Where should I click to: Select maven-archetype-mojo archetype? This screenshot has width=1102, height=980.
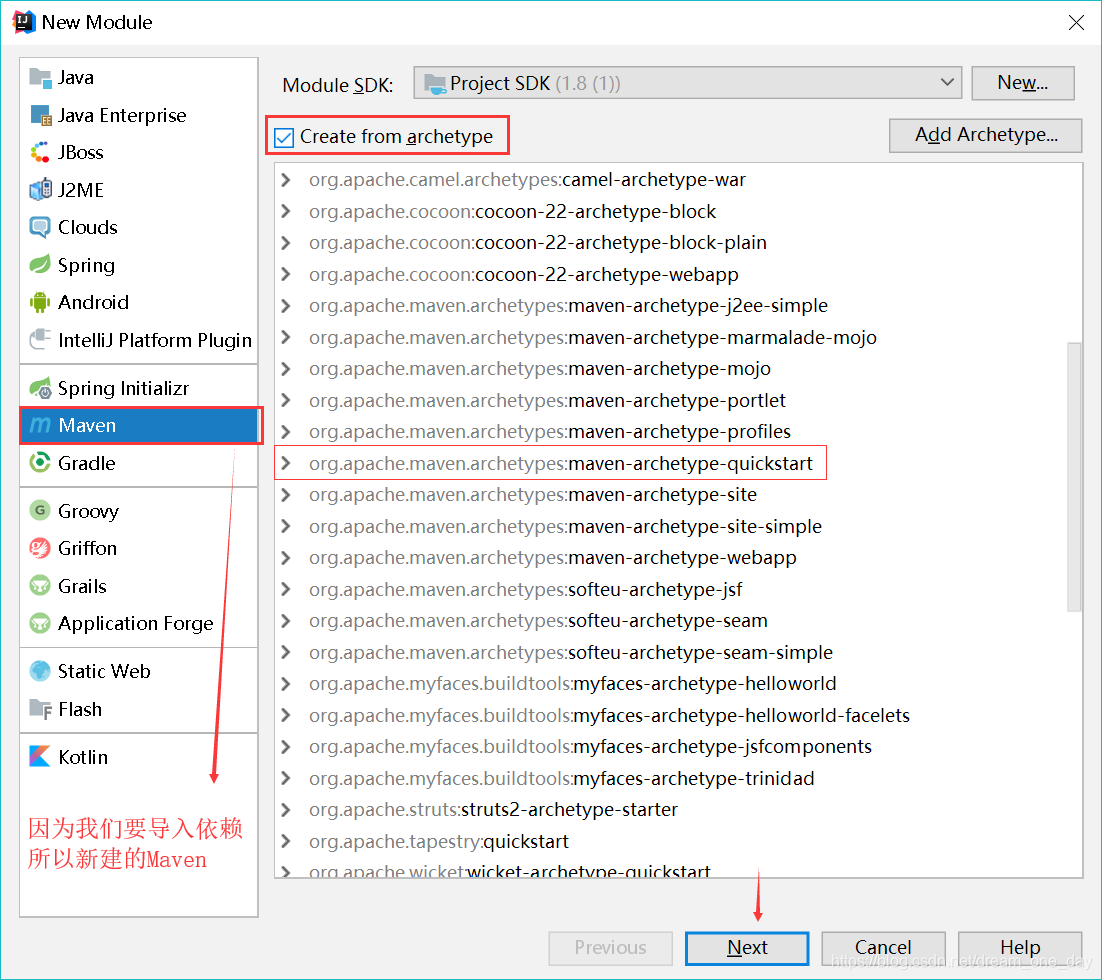coord(540,368)
